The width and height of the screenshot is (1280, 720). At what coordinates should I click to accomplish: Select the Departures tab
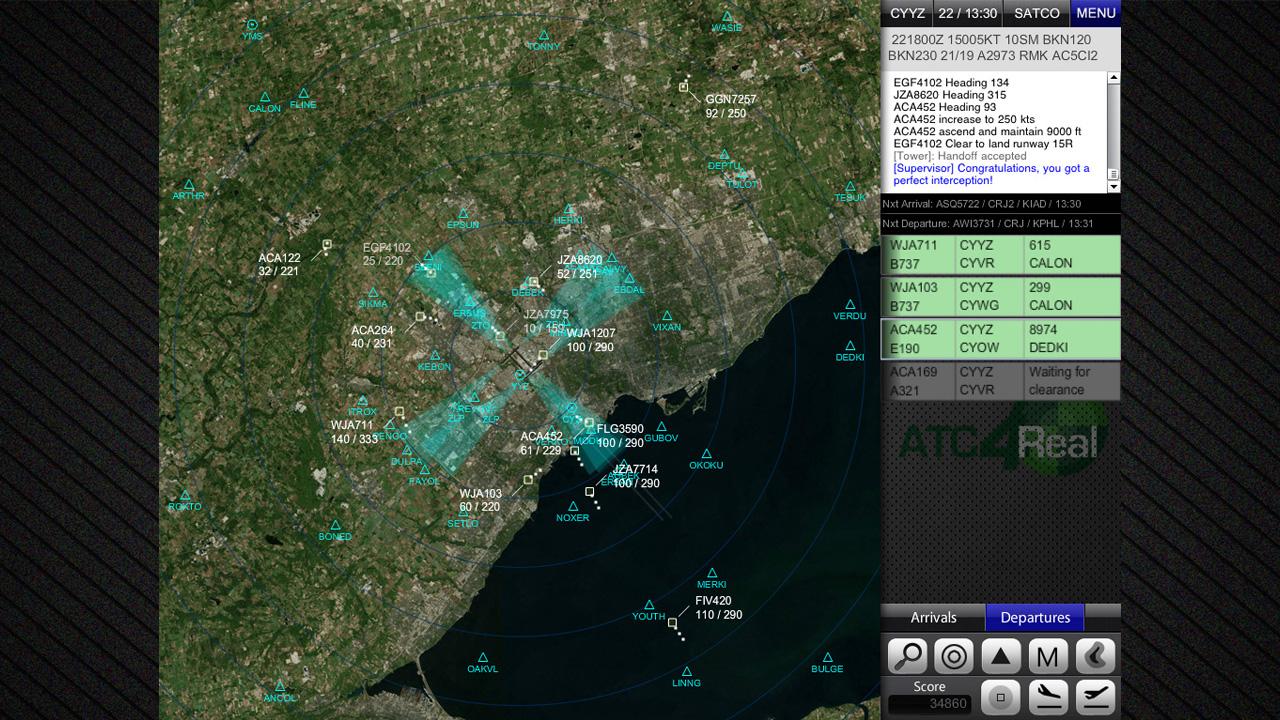(1035, 618)
